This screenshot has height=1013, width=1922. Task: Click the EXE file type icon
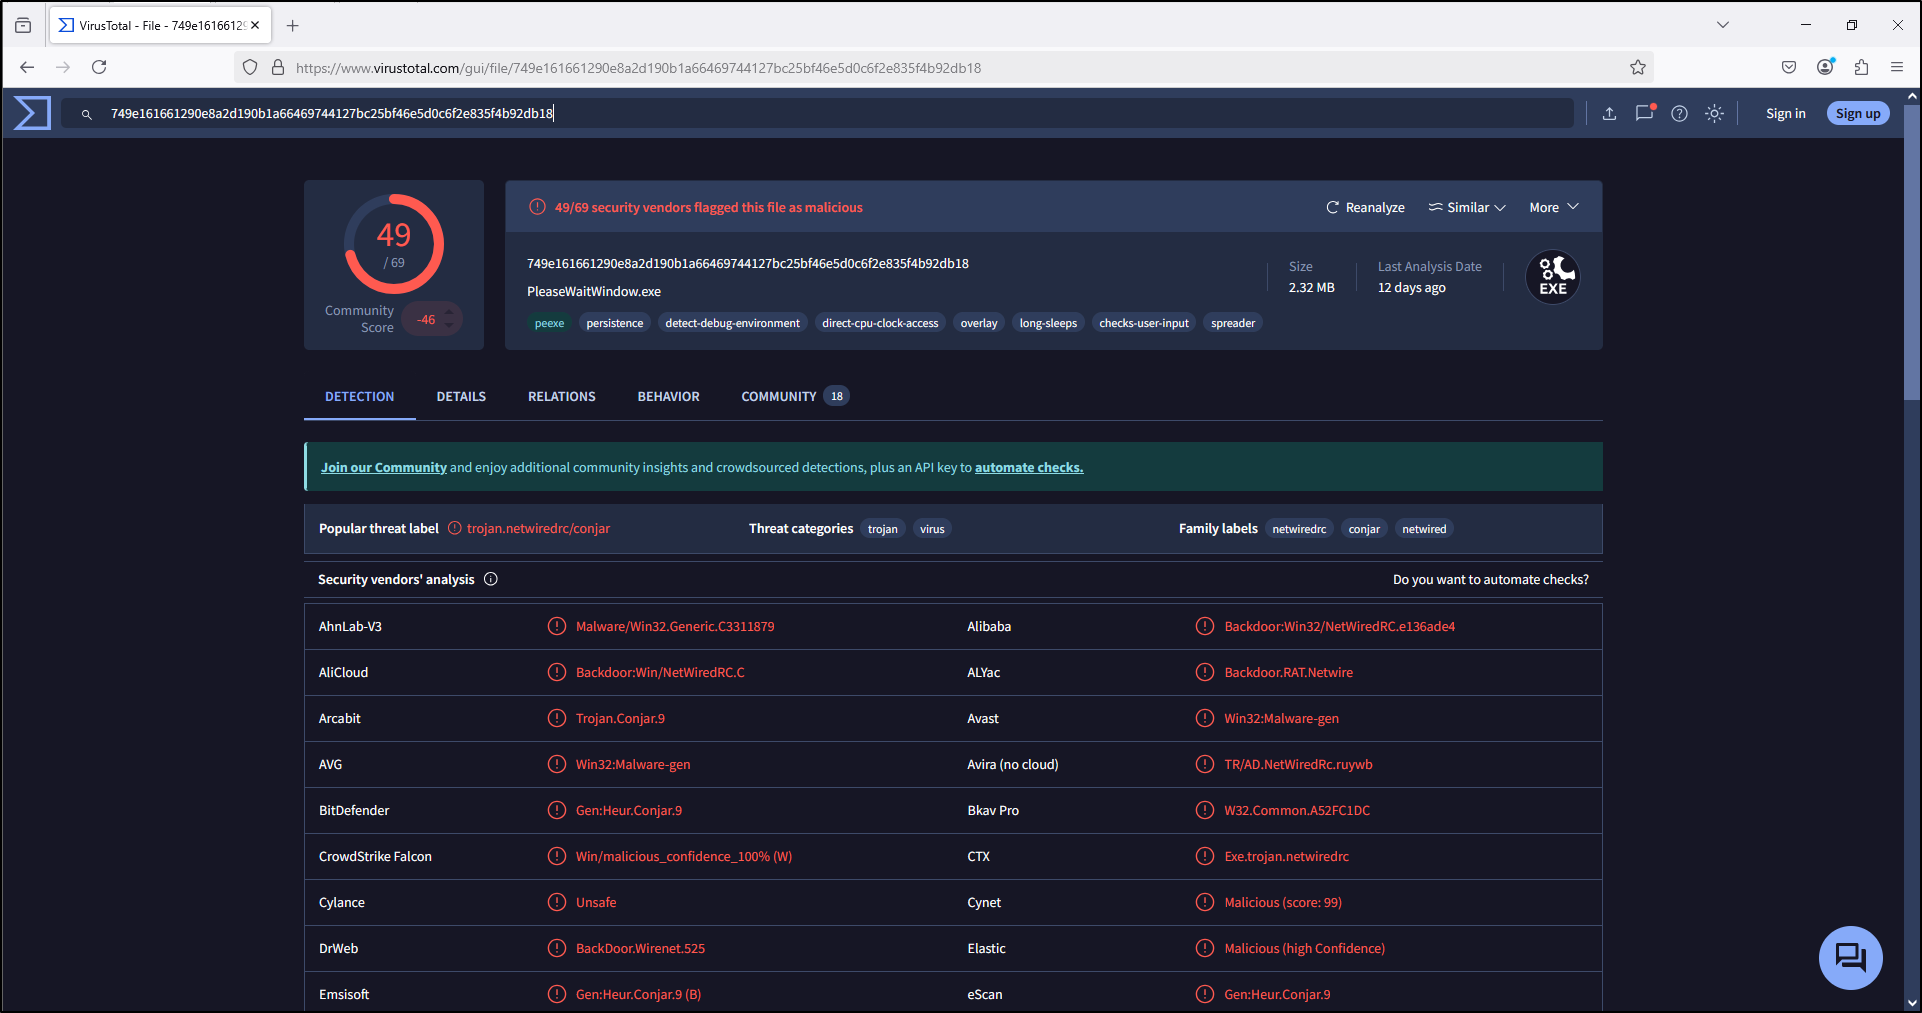click(x=1553, y=277)
